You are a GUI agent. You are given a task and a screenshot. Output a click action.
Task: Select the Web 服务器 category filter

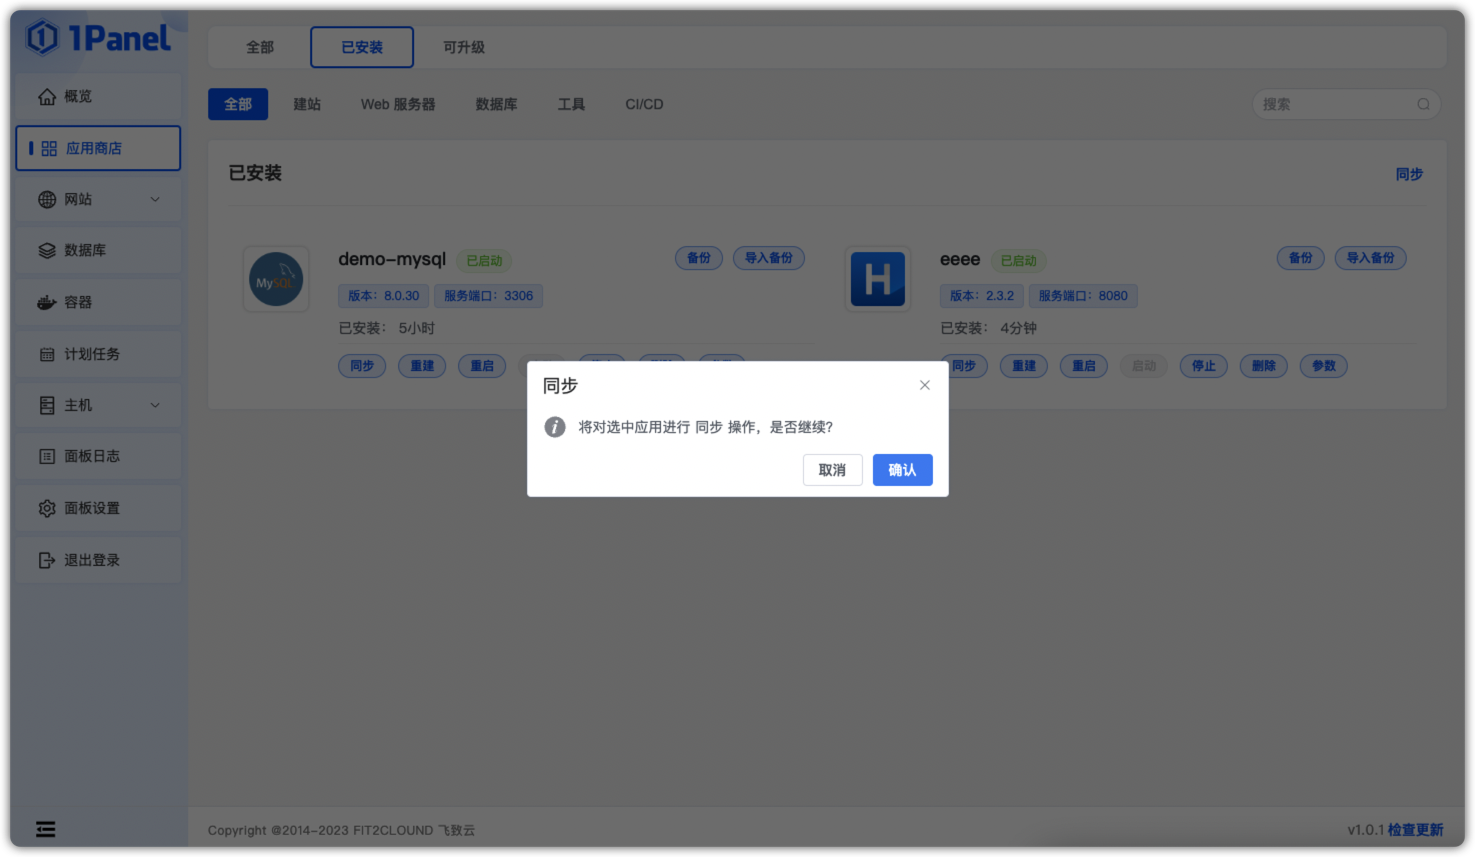[x=398, y=104]
